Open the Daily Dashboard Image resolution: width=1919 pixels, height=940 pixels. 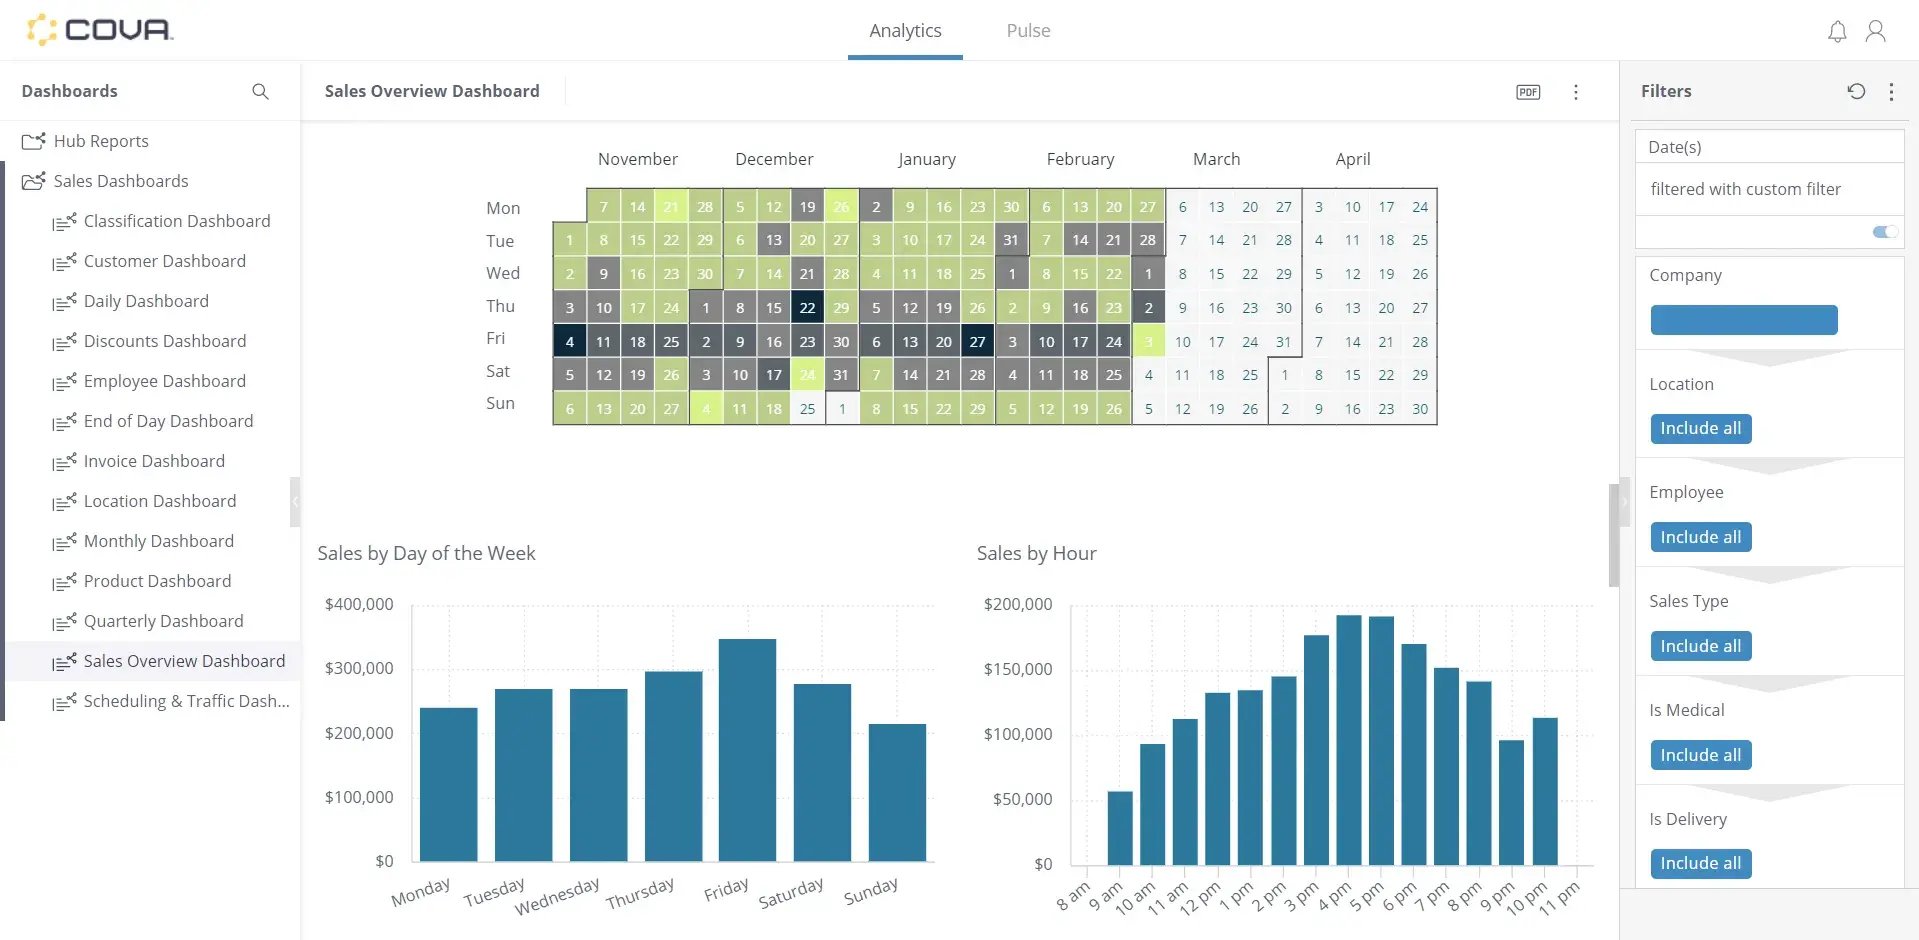point(145,301)
